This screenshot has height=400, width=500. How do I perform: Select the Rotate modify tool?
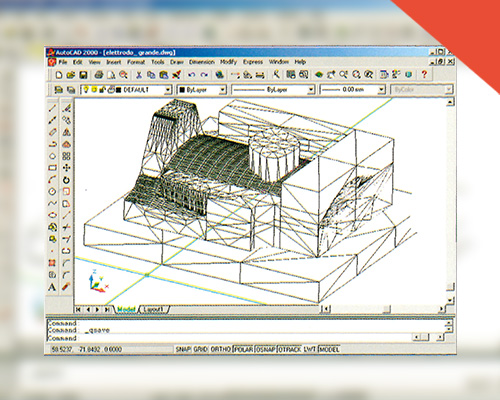coord(66,180)
